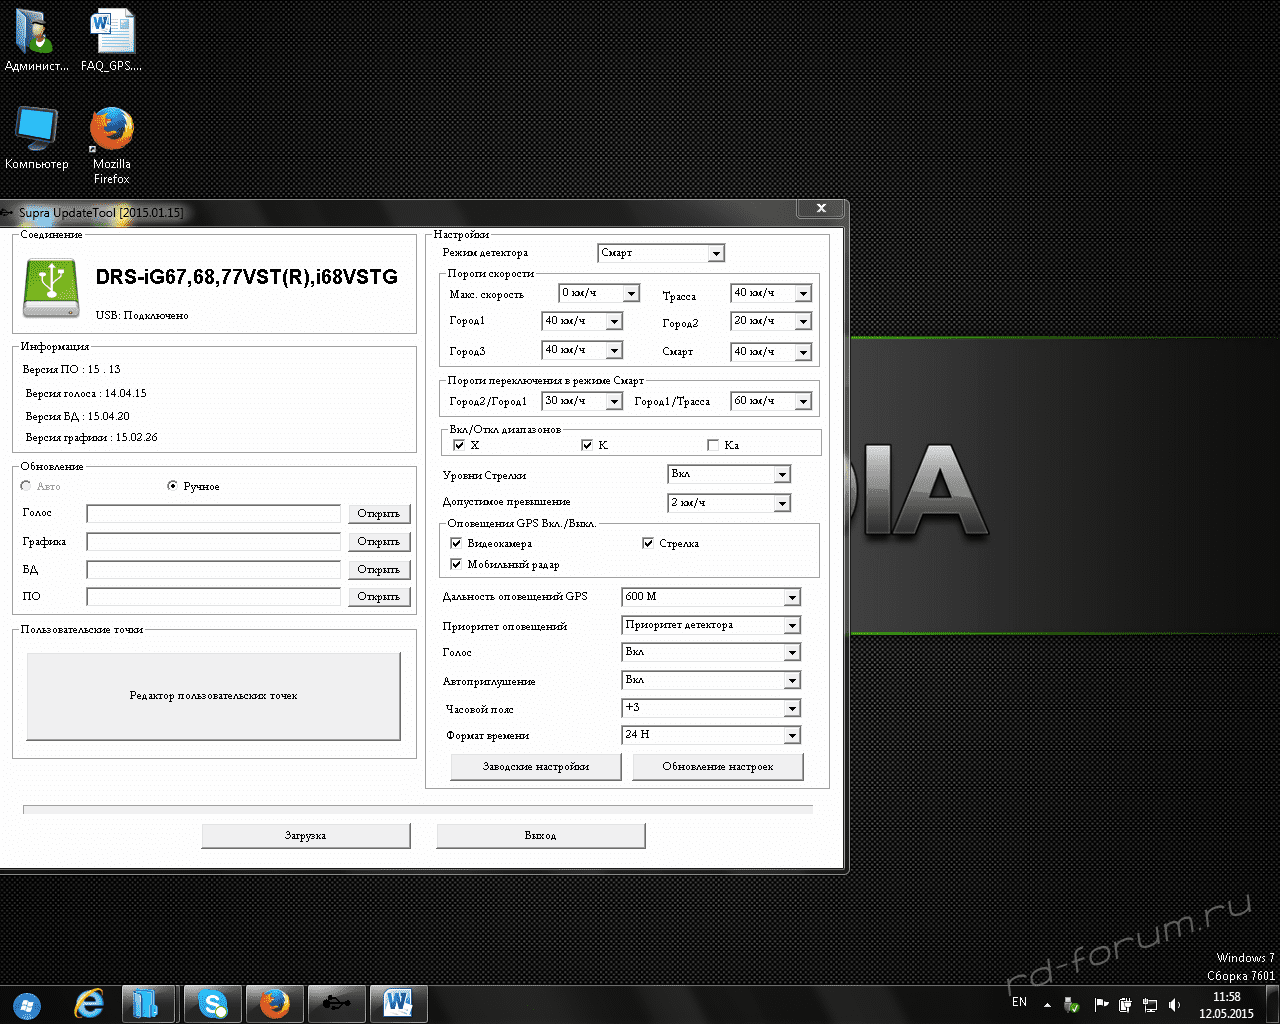Click the power plug tray icon
This screenshot has height=1024, width=1280.
click(1125, 1004)
